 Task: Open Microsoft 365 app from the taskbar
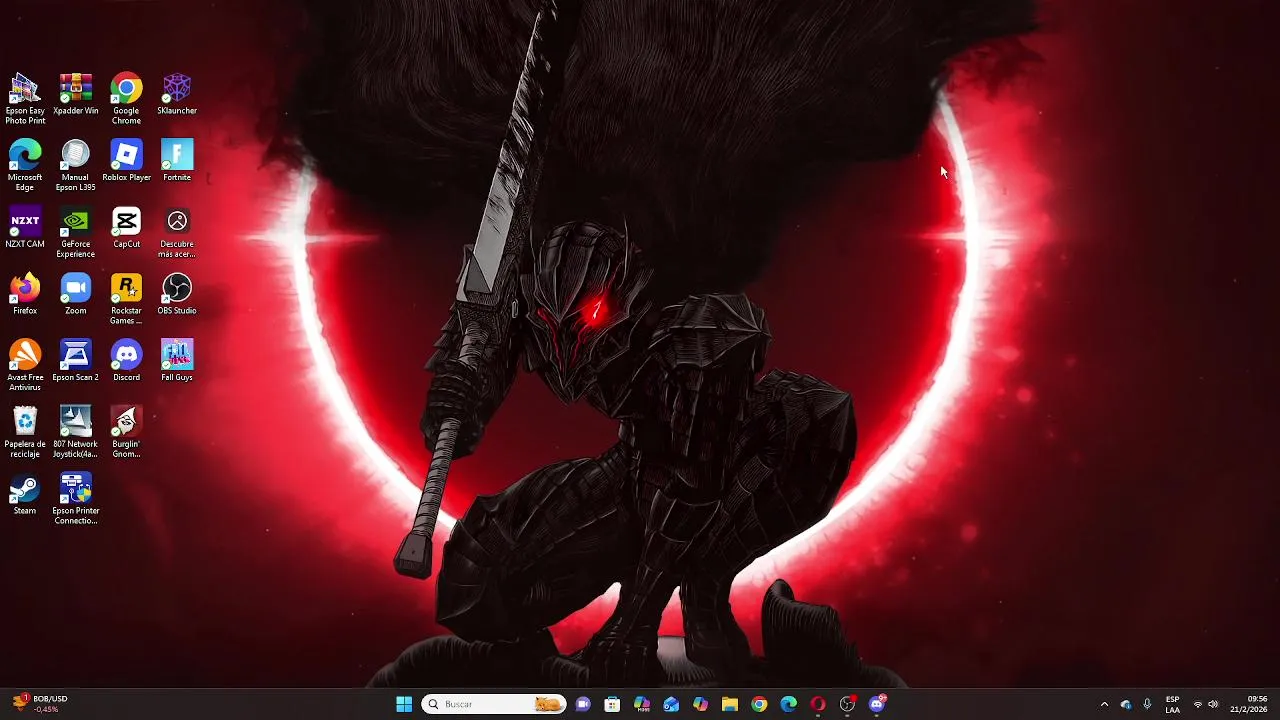point(642,704)
